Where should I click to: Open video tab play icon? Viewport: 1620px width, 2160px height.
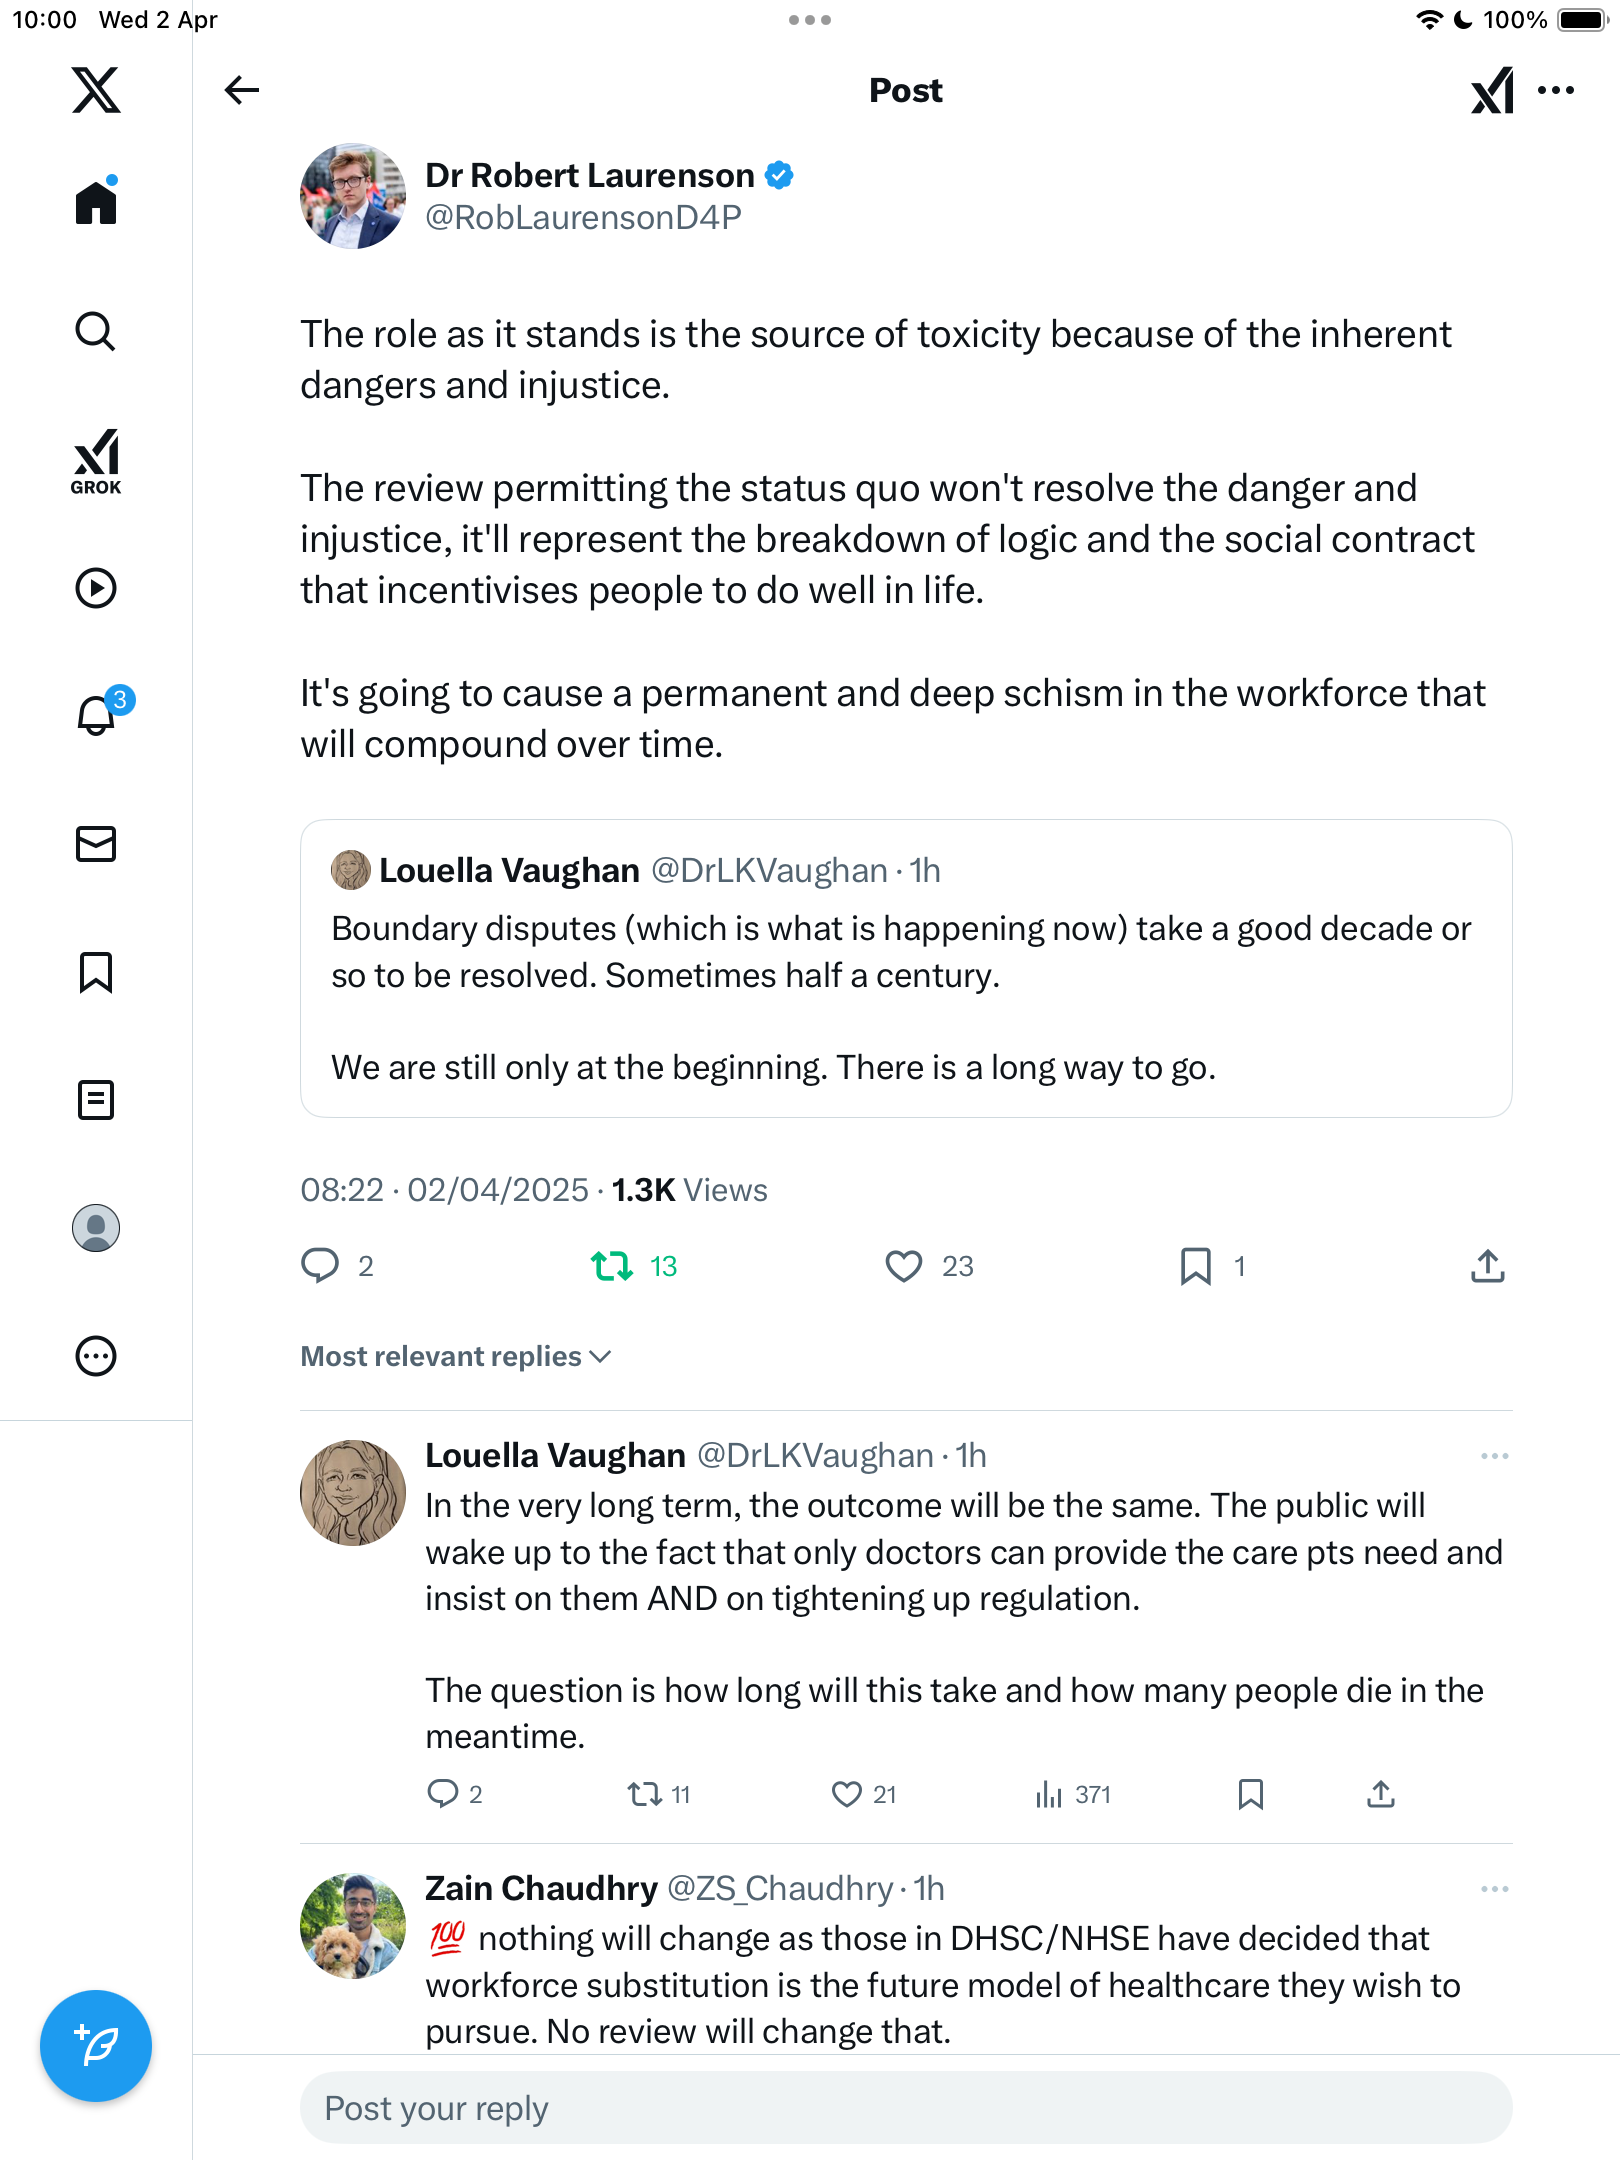tap(96, 588)
